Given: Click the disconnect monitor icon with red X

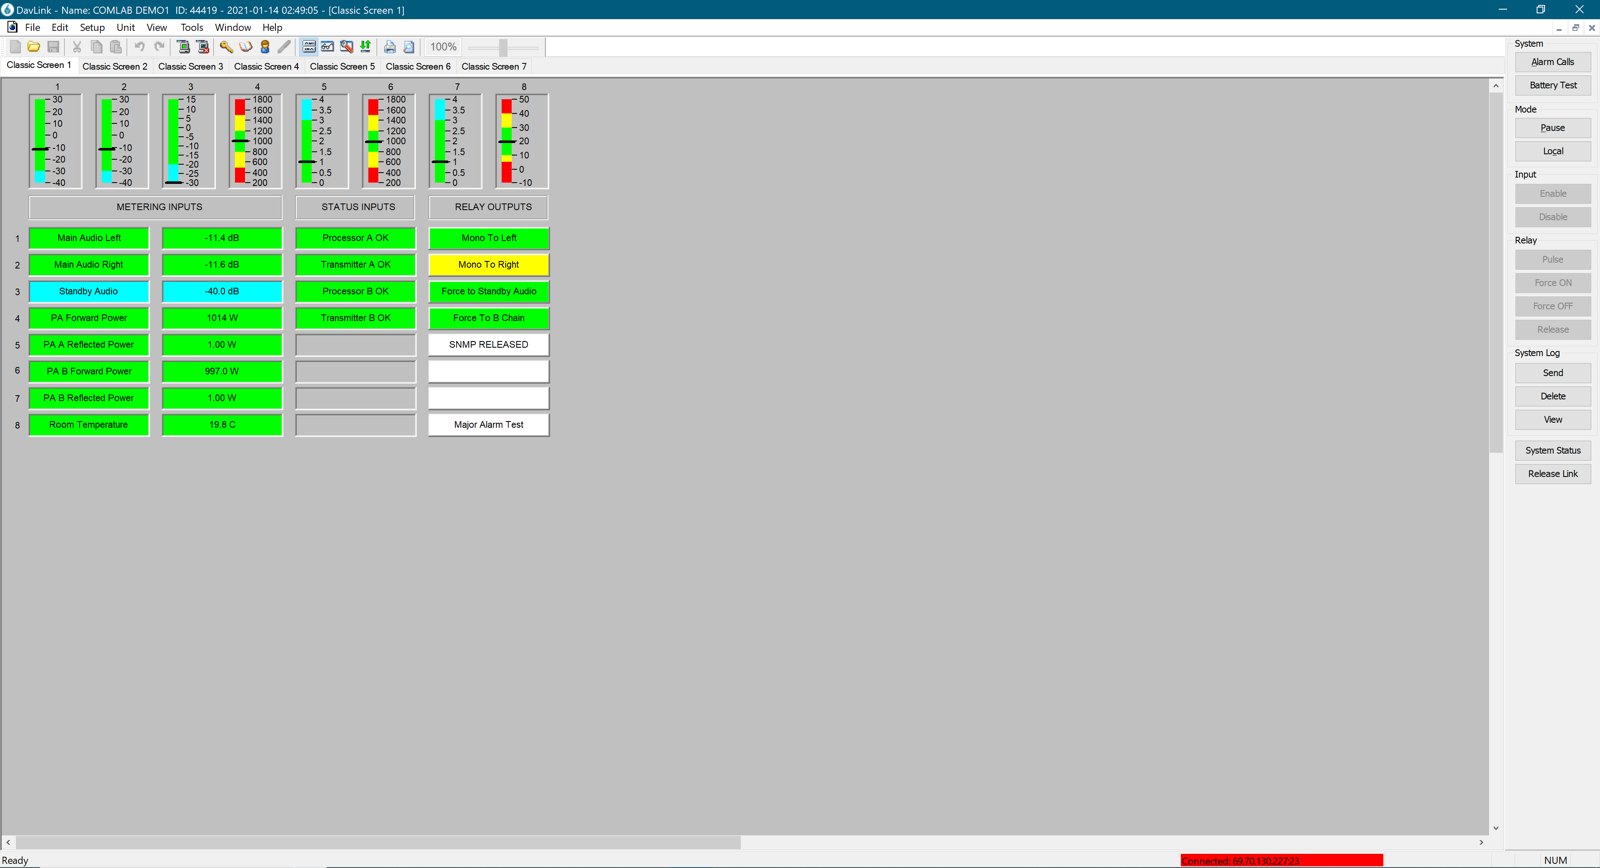Looking at the screenshot, I should tap(203, 47).
